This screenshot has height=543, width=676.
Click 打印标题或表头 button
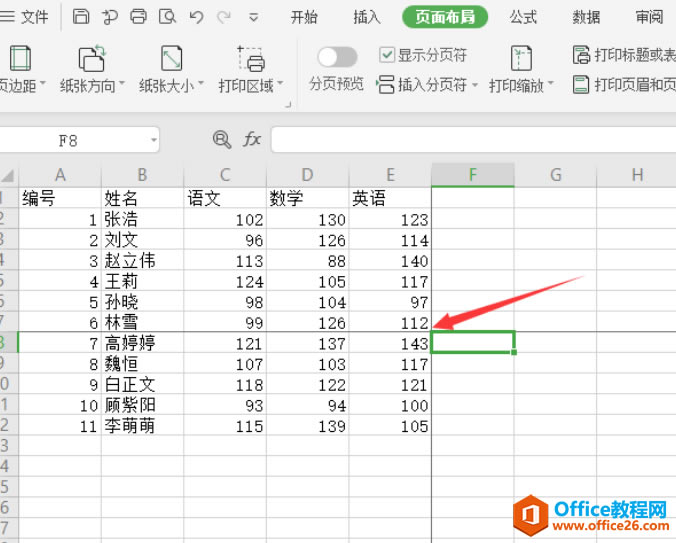[624, 55]
